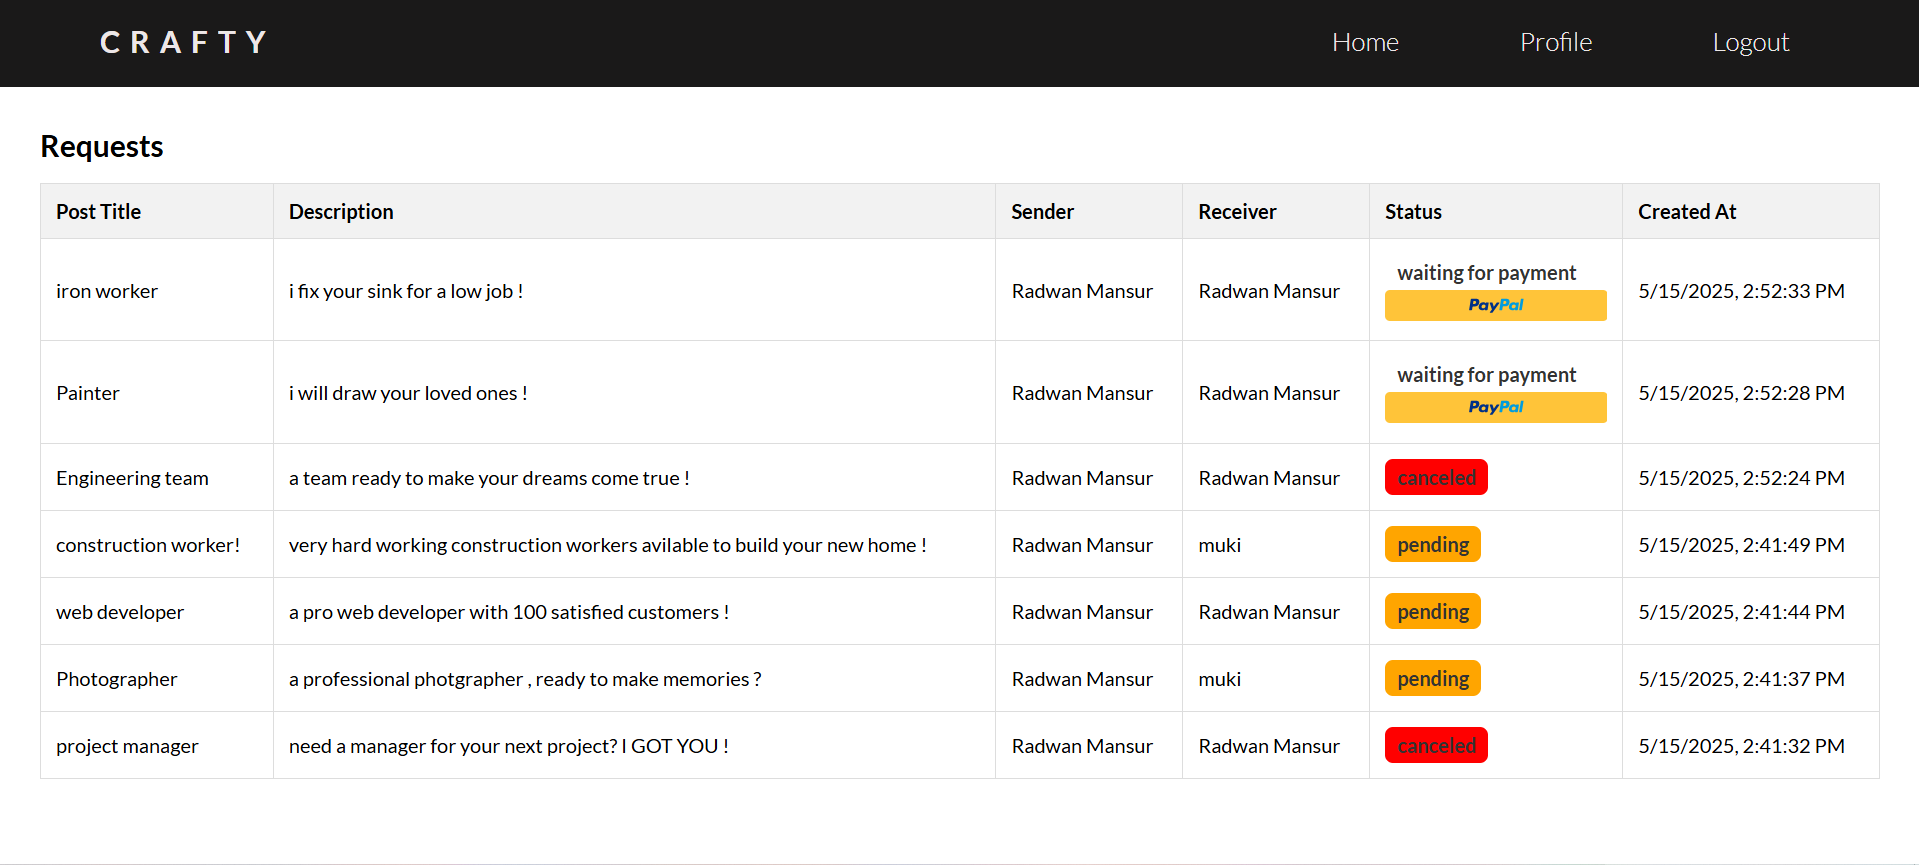This screenshot has height=865, width=1919.
Task: Click the Created At column header
Action: click(1687, 212)
